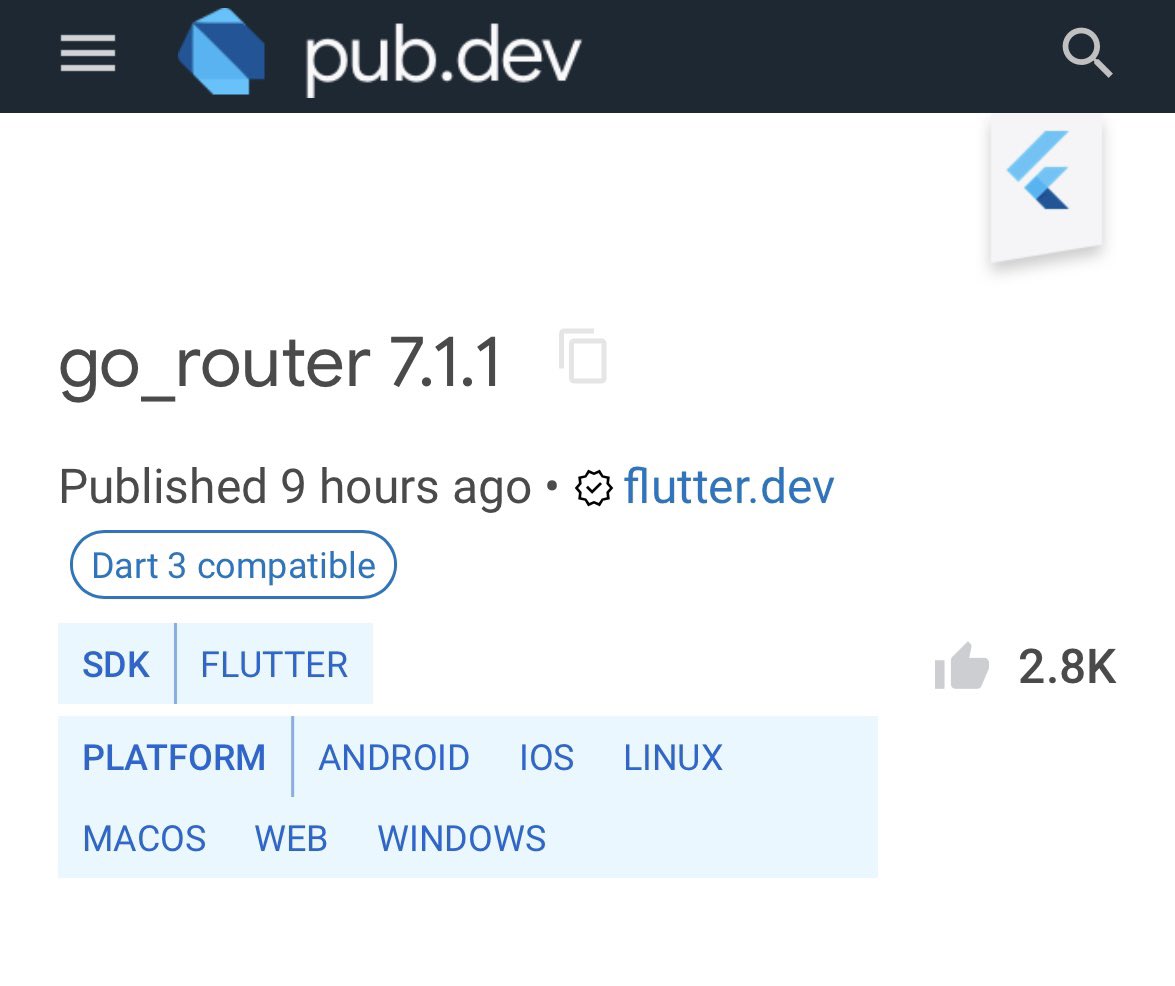This screenshot has height=986, width=1175.
Task: Click the Published 9 hours ago text
Action: coord(295,487)
